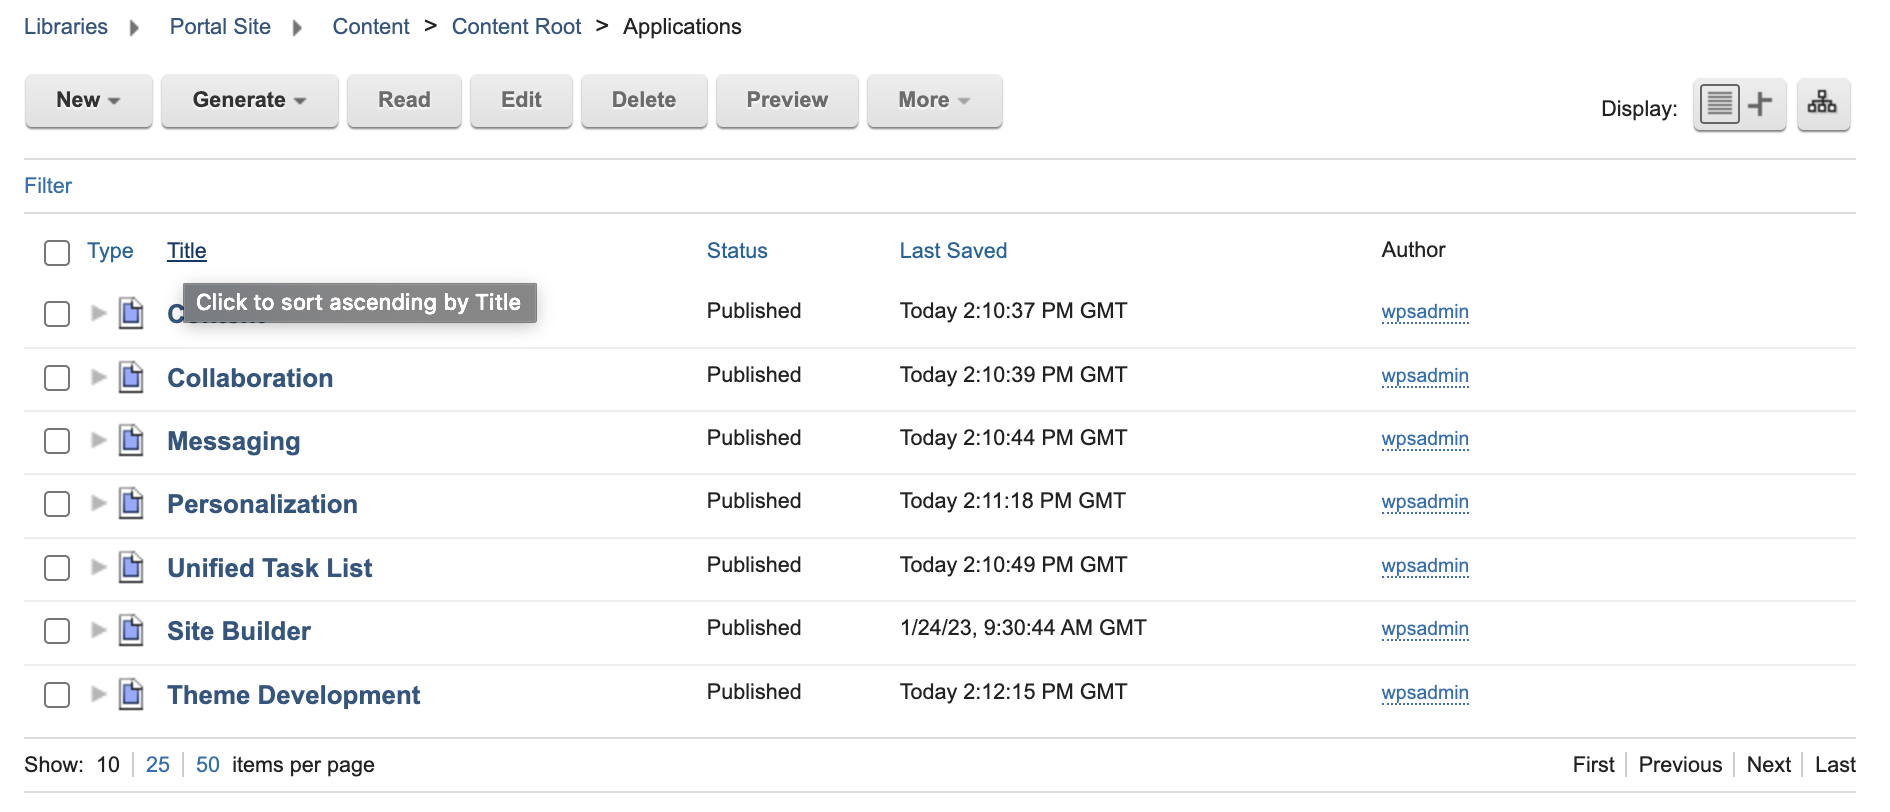Click the arrow icon after Portal Site
The height and width of the screenshot is (812, 1890).
[x=297, y=28]
